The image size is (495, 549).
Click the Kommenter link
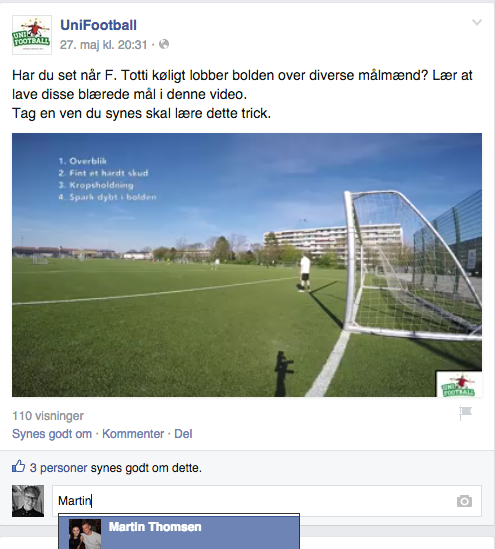click(x=133, y=434)
